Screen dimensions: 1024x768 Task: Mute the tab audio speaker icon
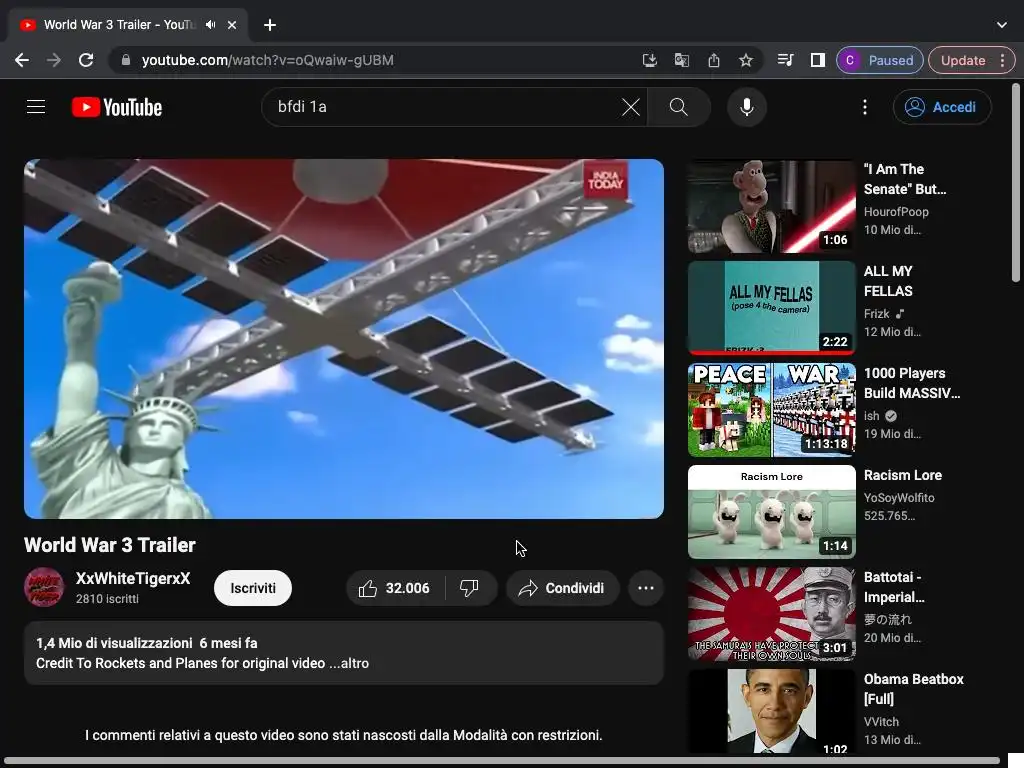(210, 25)
